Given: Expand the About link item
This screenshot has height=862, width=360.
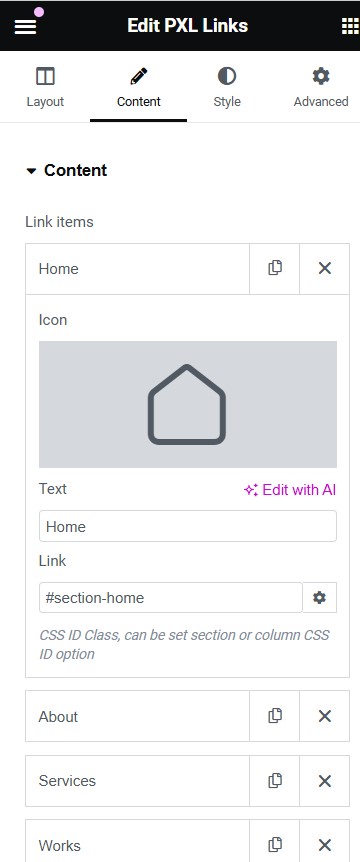Looking at the screenshot, I should coord(137,716).
